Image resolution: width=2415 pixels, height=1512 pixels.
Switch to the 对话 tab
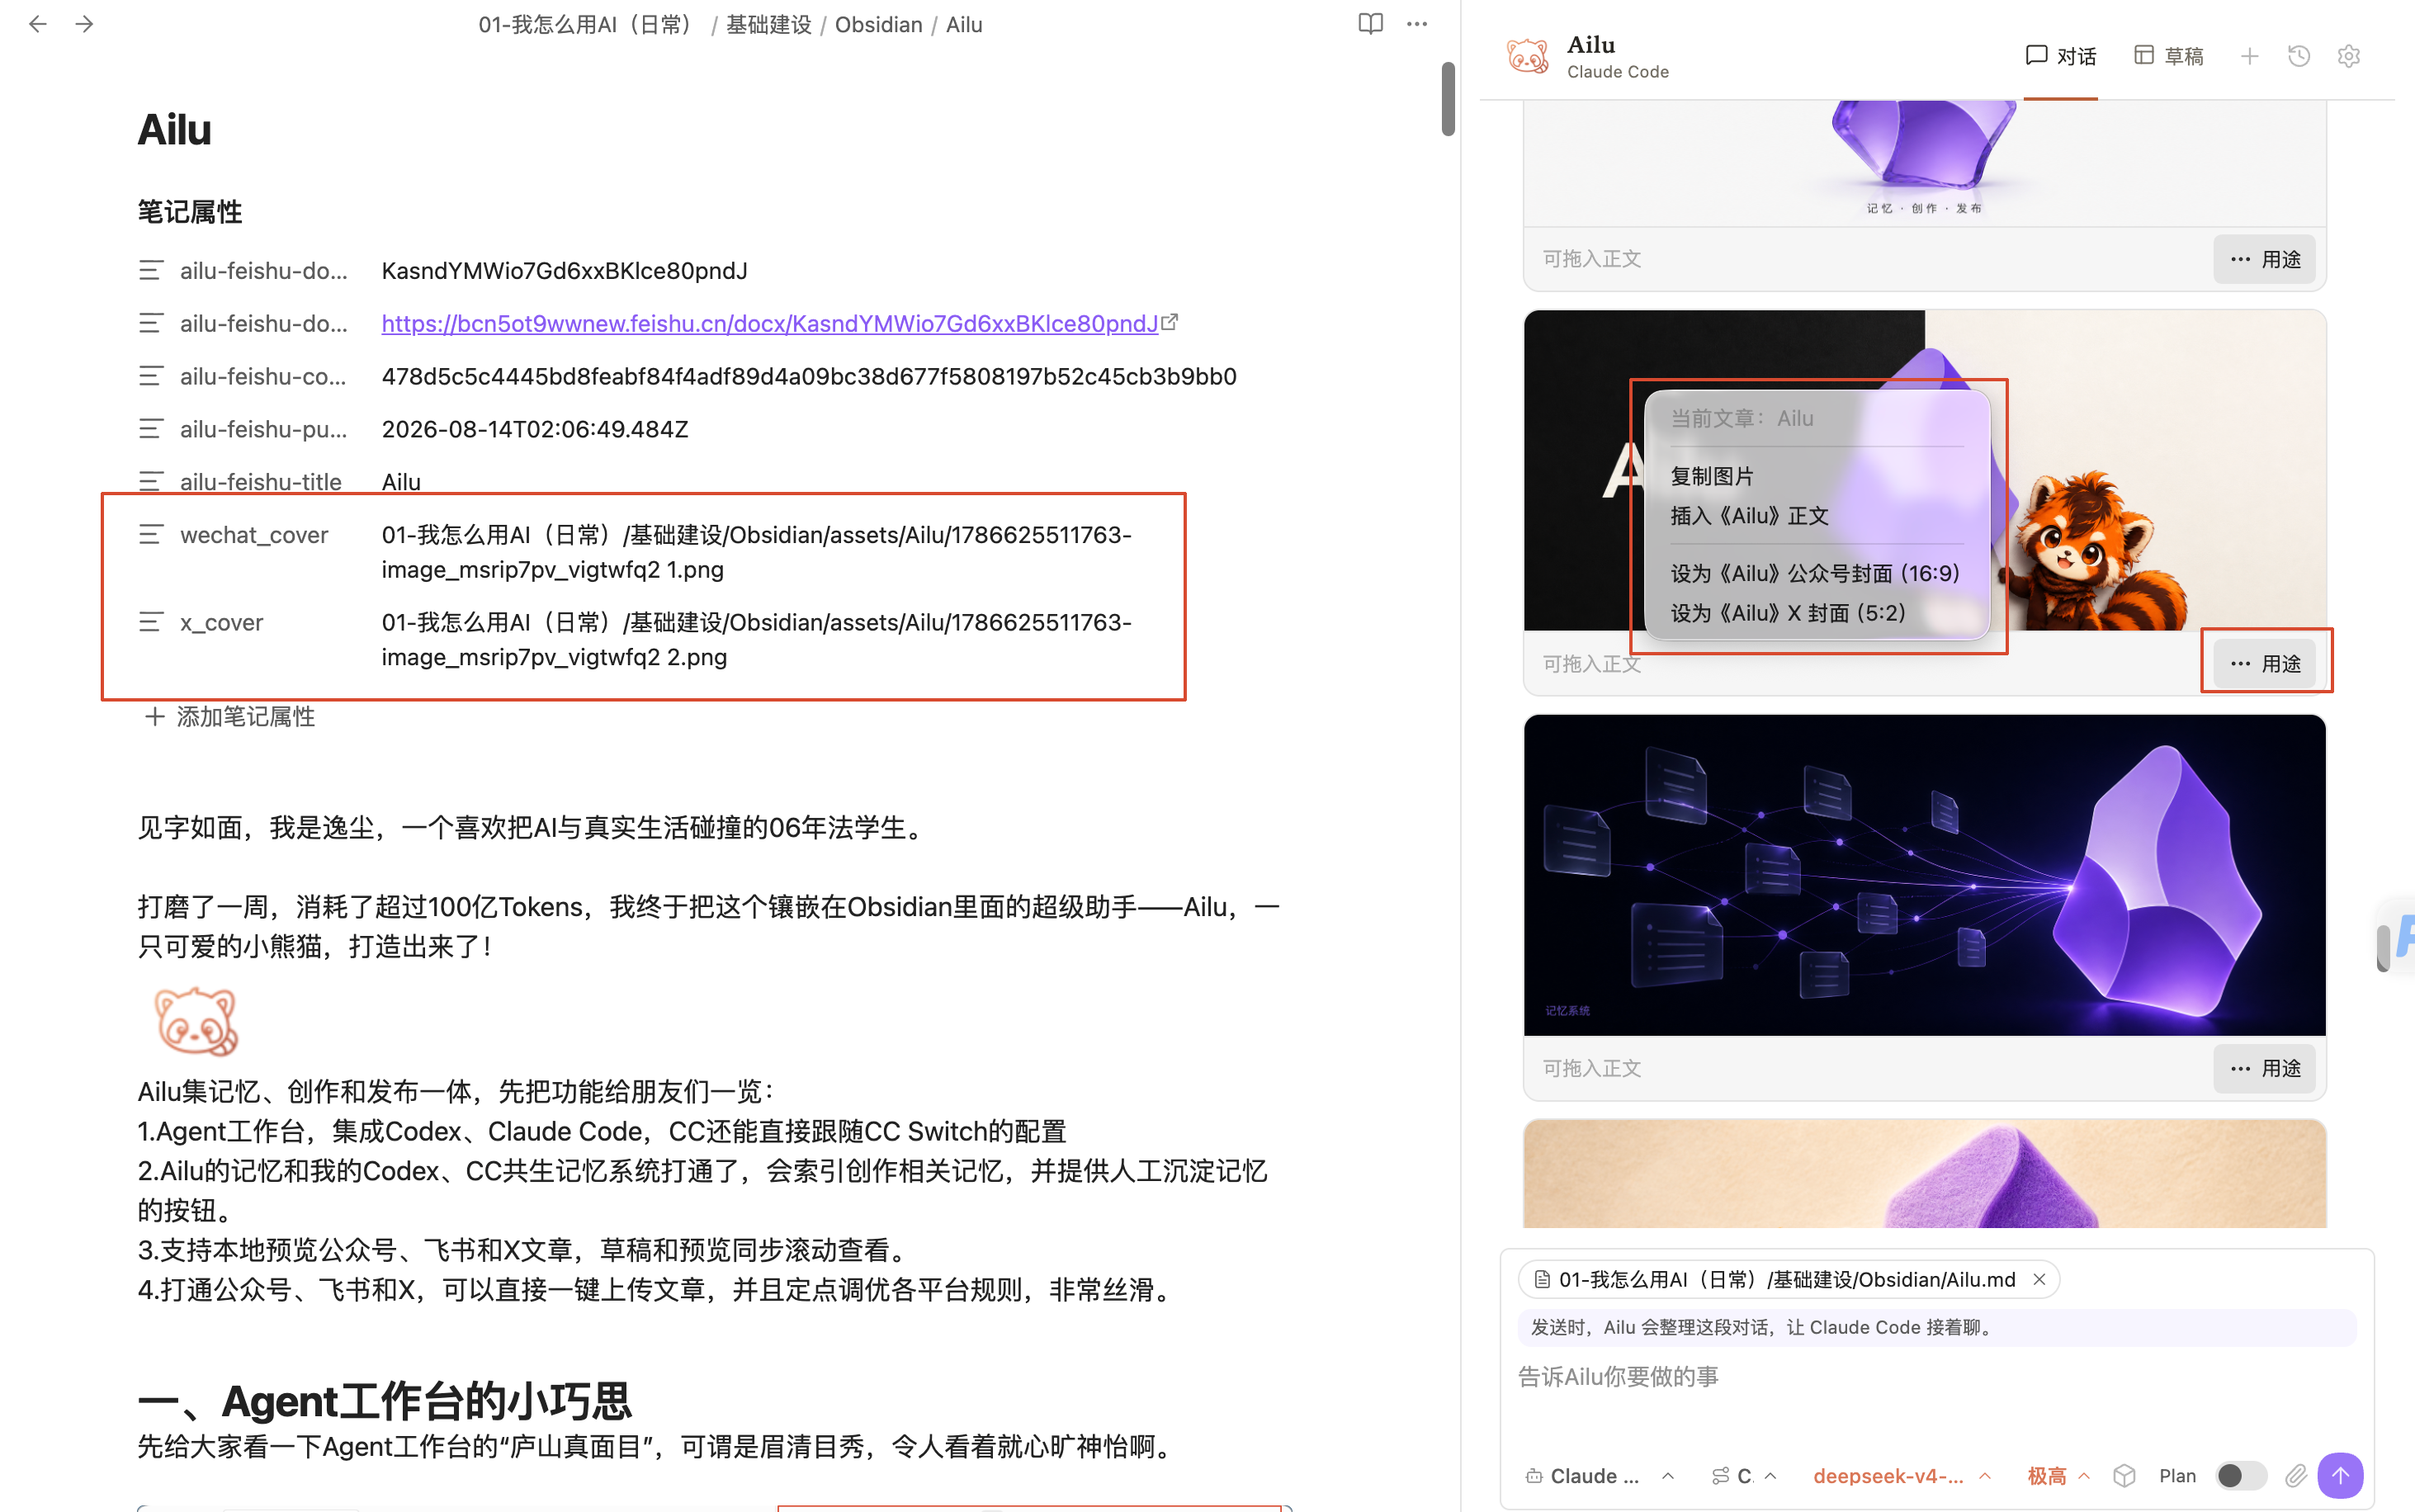pos(2060,56)
